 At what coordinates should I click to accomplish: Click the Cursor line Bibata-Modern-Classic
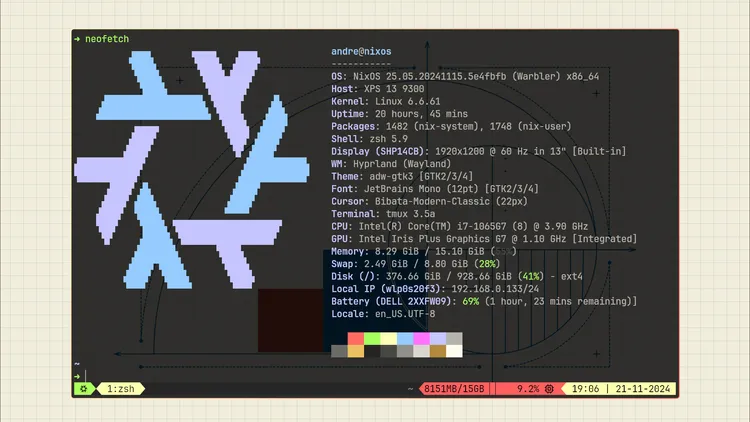pos(429,201)
